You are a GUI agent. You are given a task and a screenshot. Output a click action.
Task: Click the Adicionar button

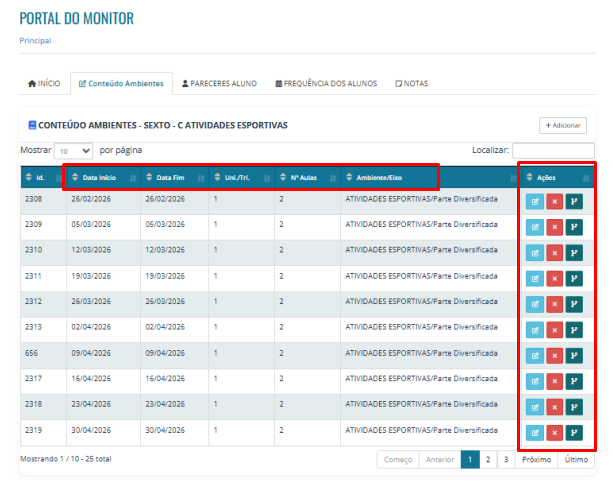(563, 125)
